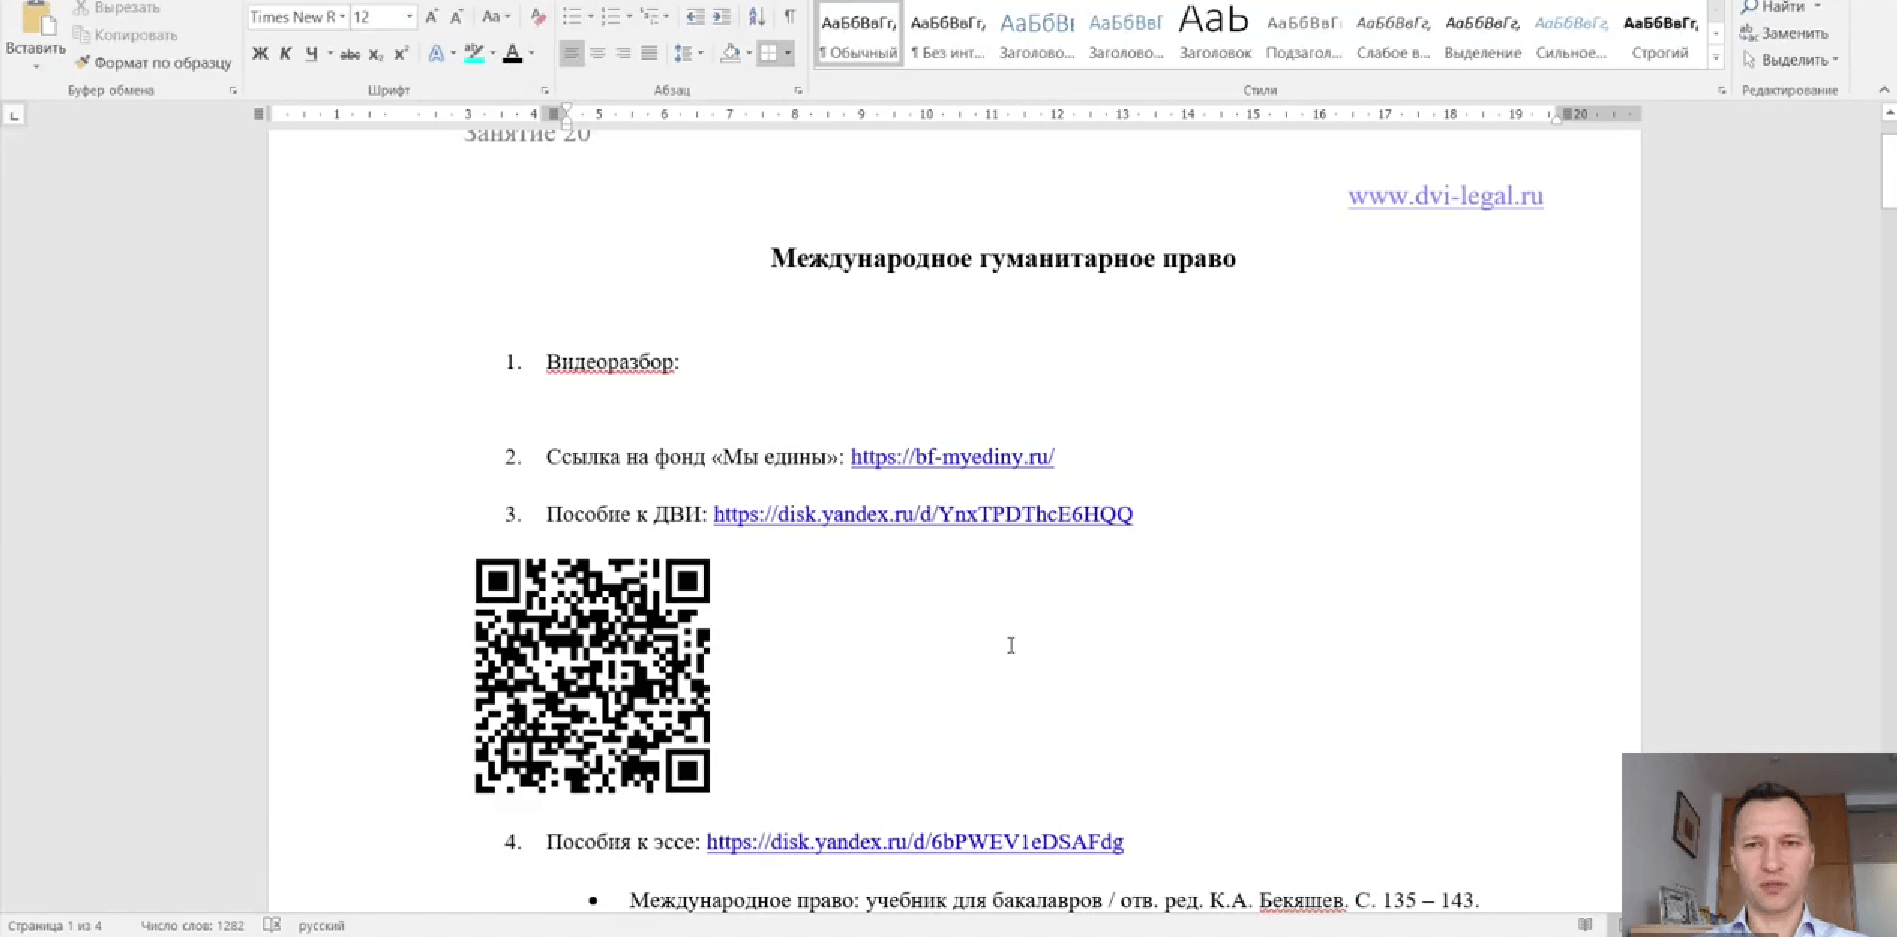Toggle bold with the Ж button
This screenshot has height=937, width=1897.
(259, 54)
